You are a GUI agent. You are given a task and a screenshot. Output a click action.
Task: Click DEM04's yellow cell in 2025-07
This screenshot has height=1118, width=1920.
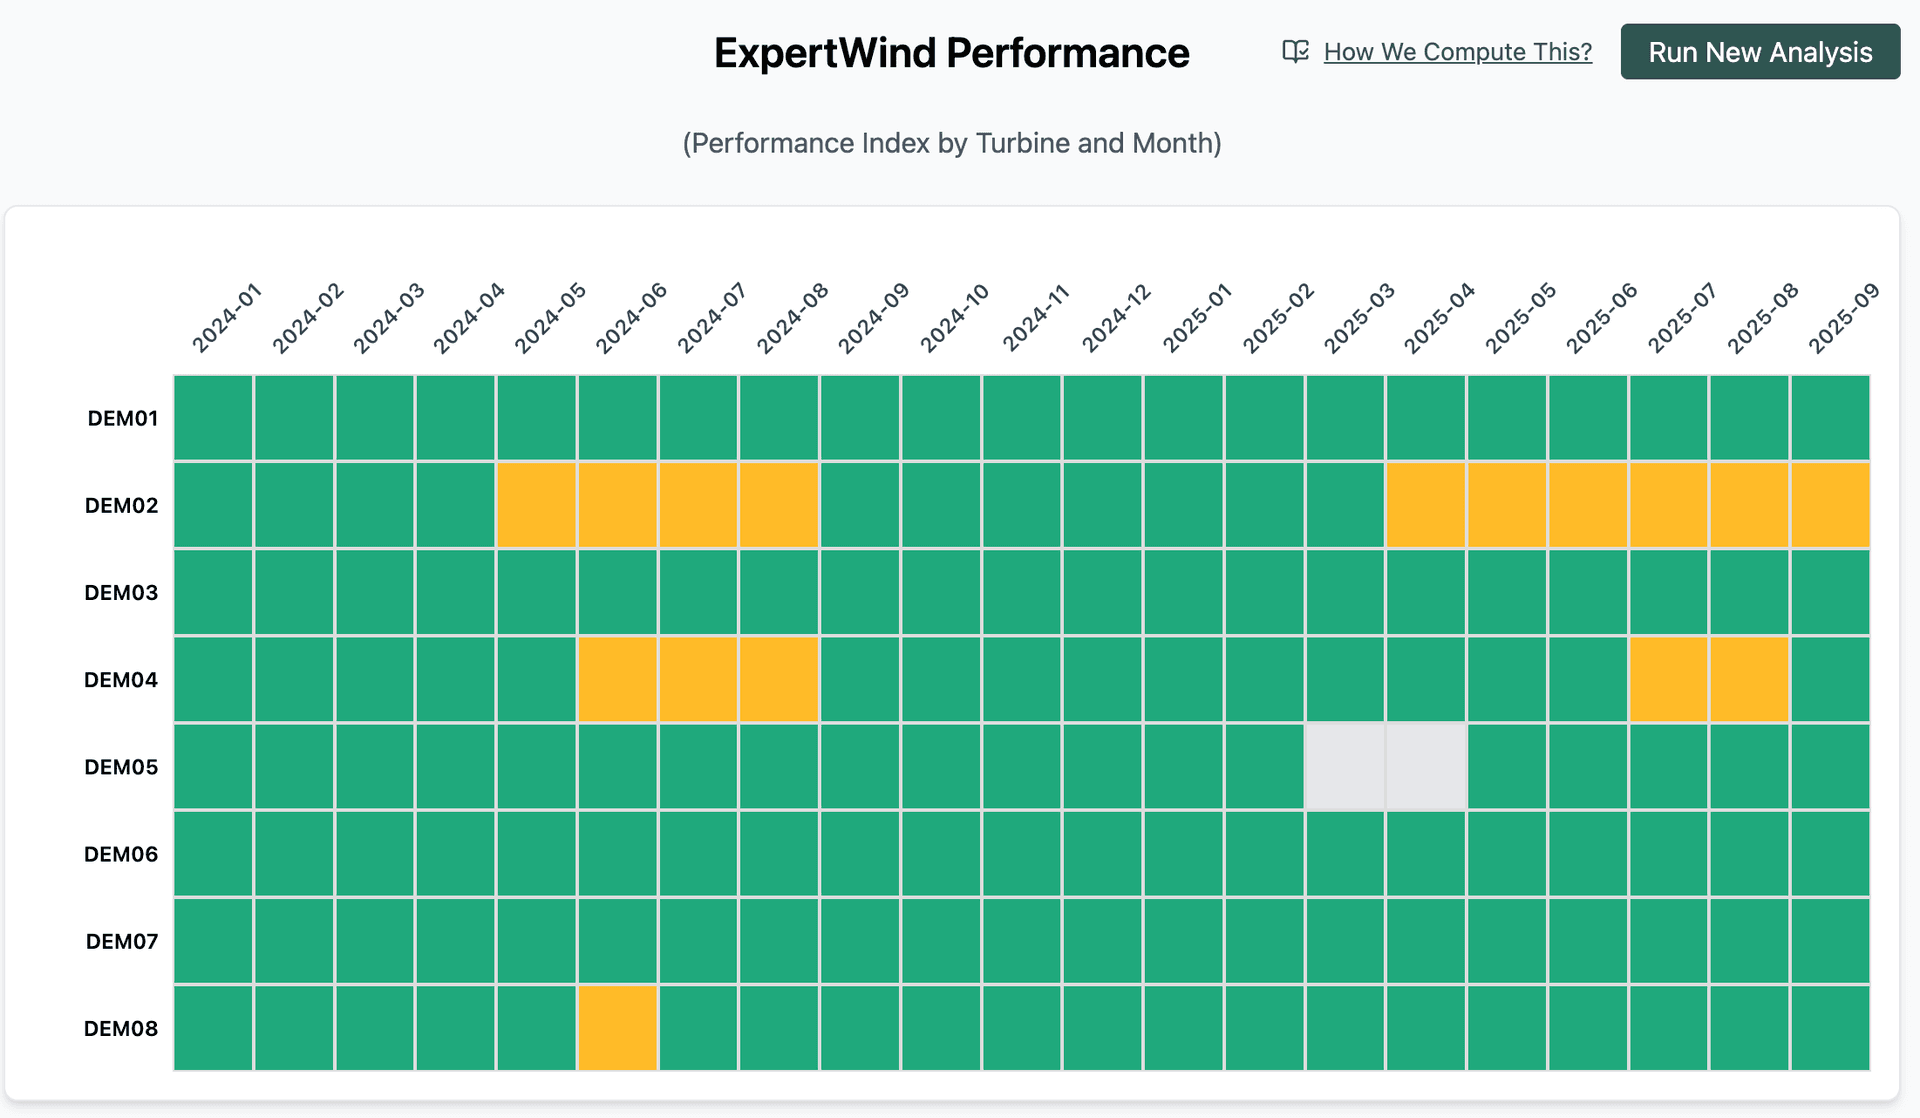click(1670, 679)
